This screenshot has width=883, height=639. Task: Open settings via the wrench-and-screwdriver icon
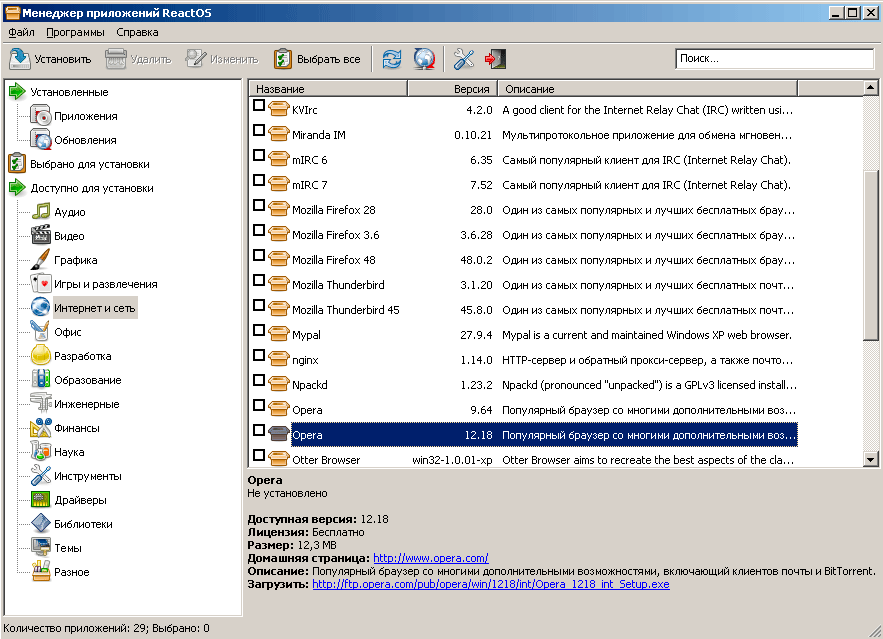pyautogui.click(x=463, y=59)
